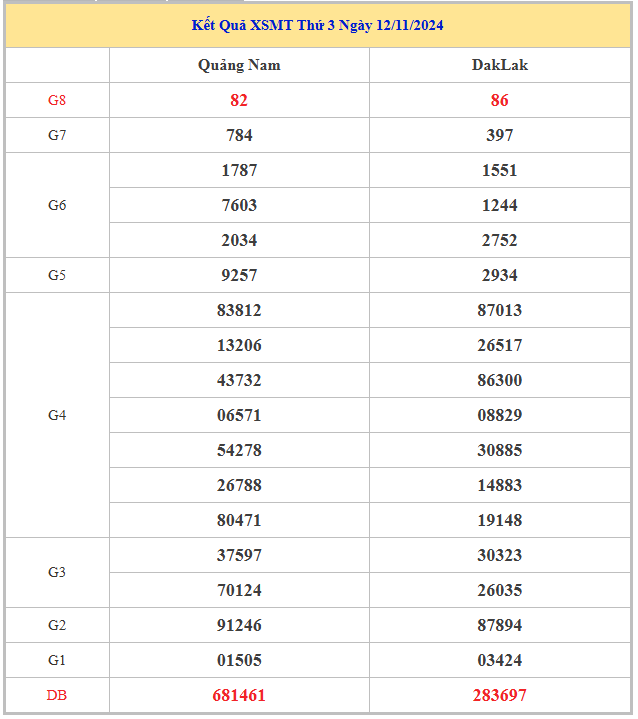Select the G7 row label
Image resolution: width=638 pixels, height=719 pixels.
click(57, 135)
